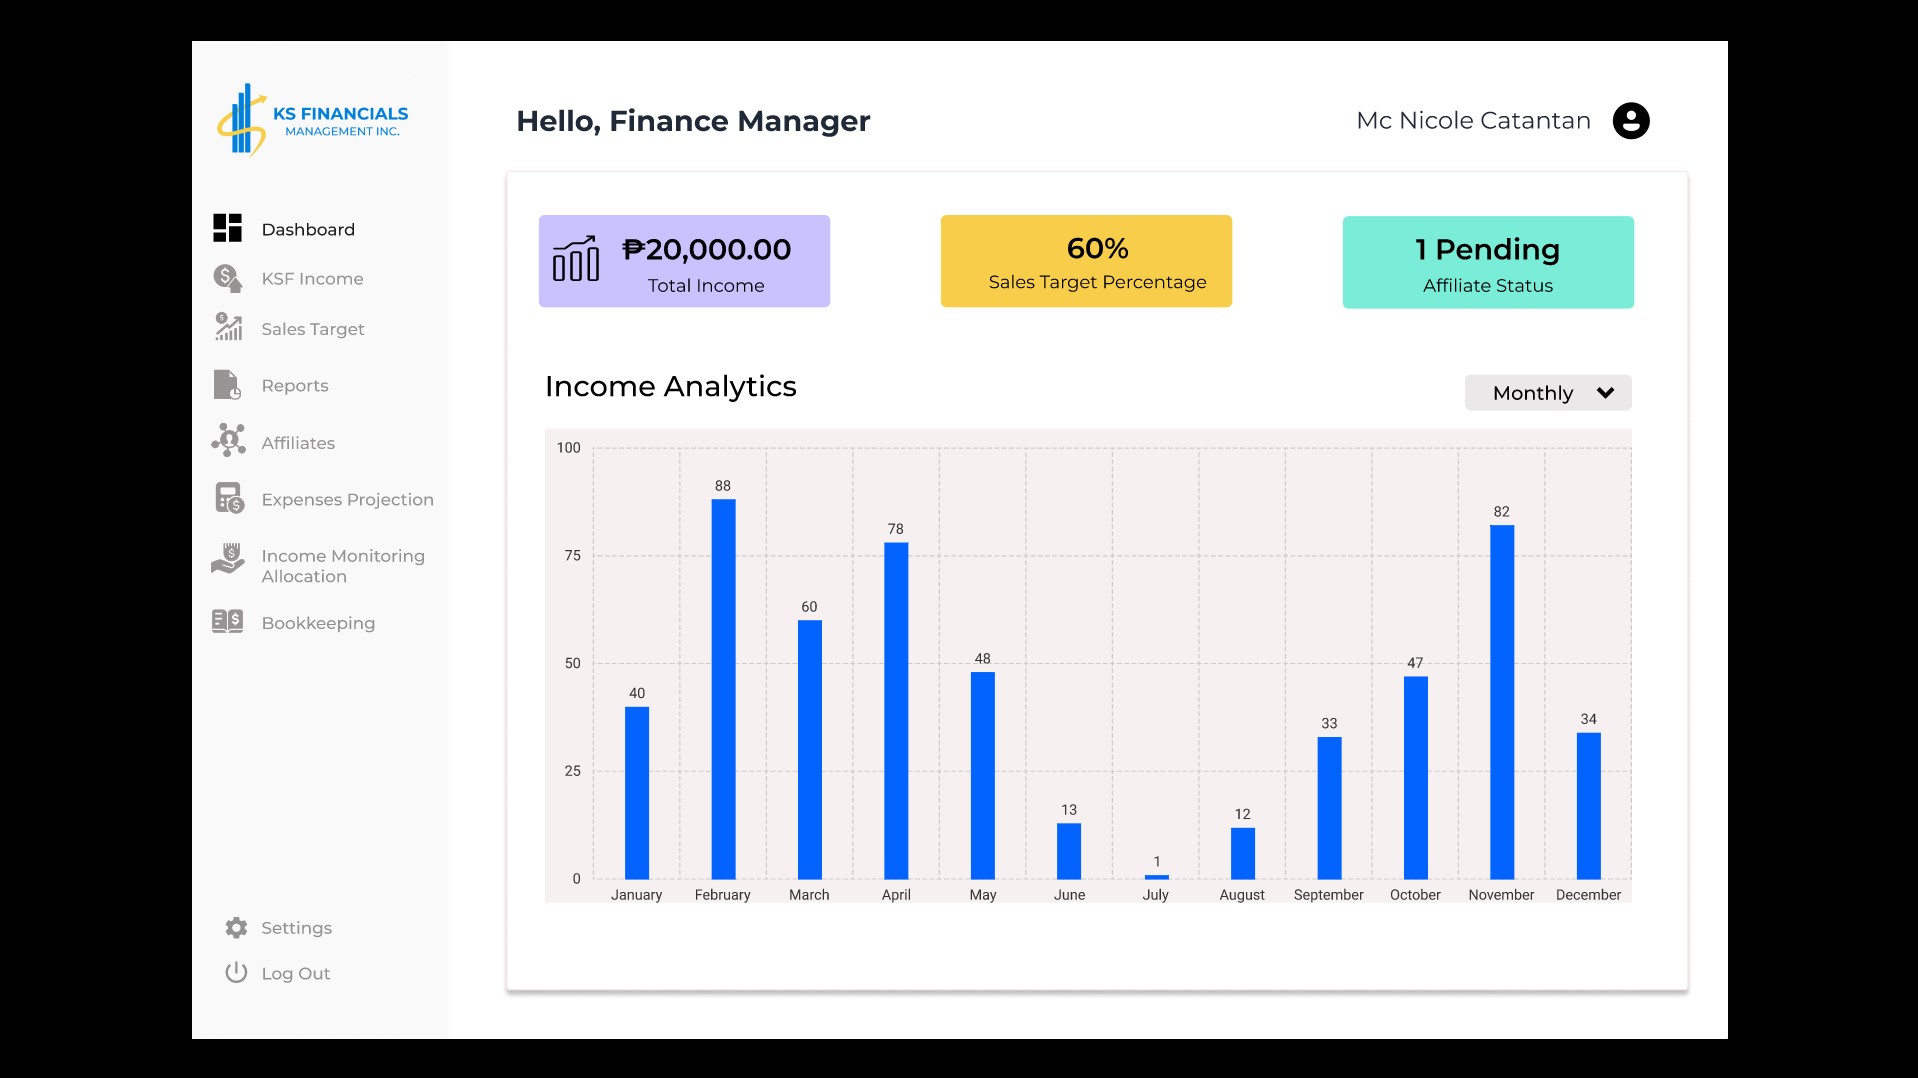Click the February bar in chart
Screen dimensions: 1918x1078
coord(723,689)
